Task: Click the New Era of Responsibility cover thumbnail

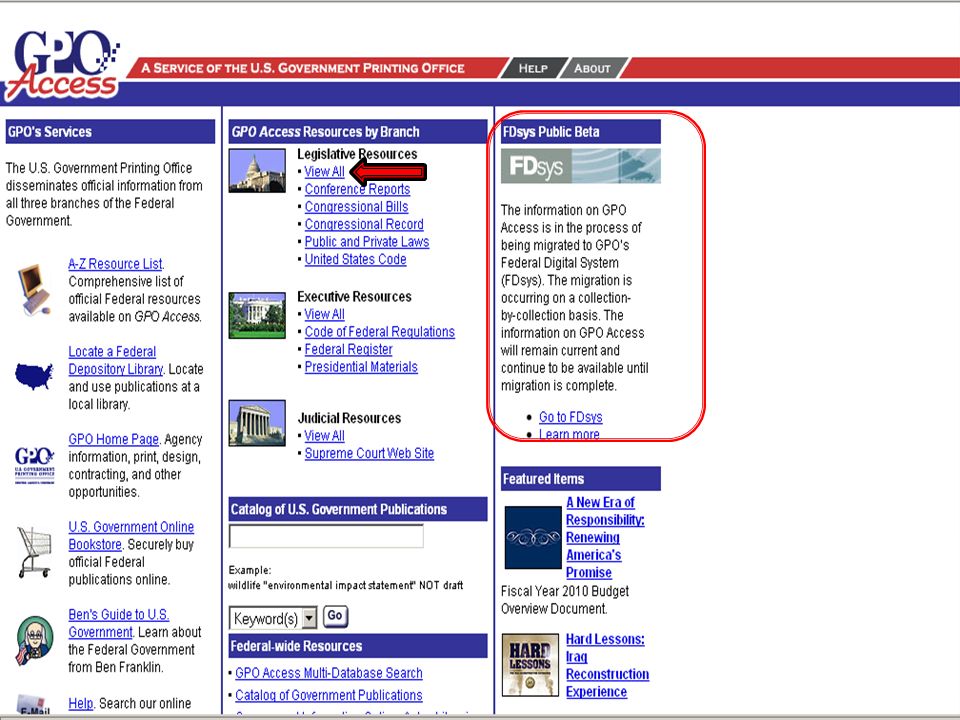Action: coord(533,538)
